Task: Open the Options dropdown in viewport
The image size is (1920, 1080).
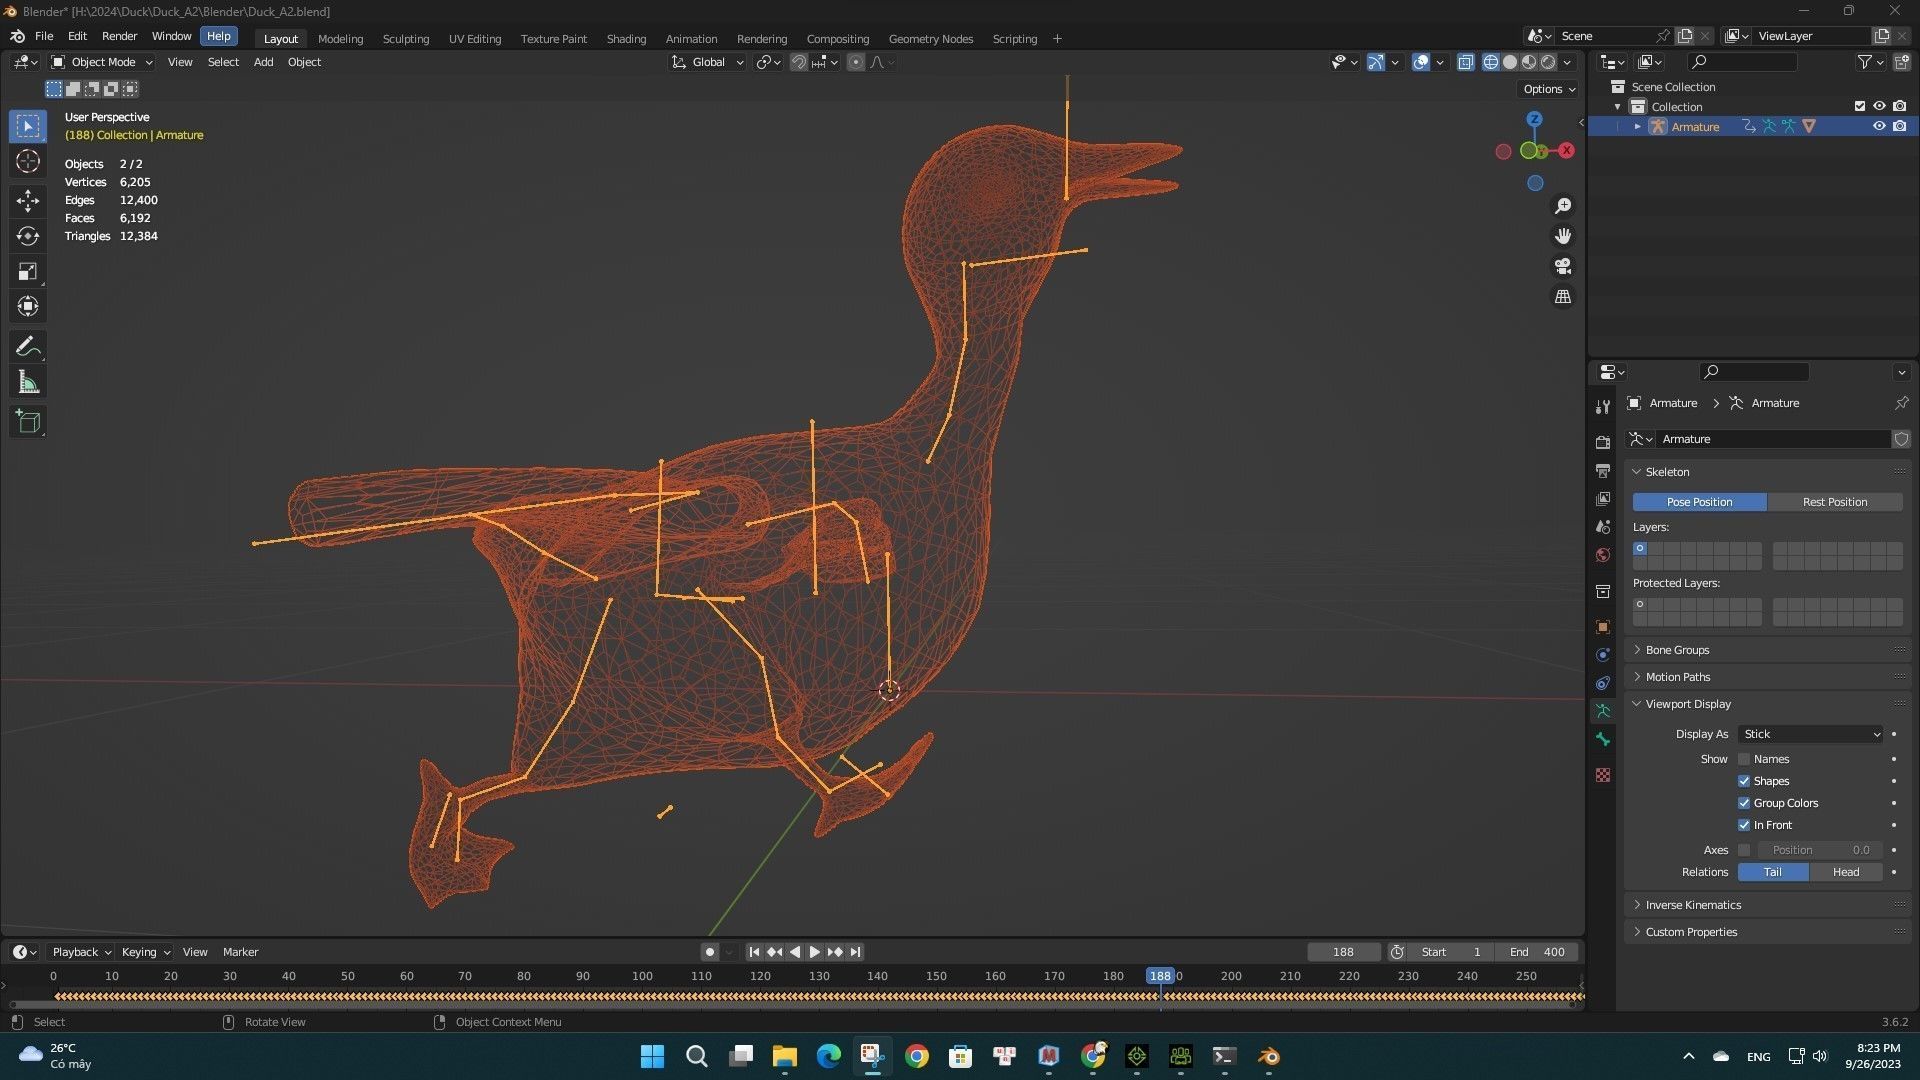Action: 1549,89
